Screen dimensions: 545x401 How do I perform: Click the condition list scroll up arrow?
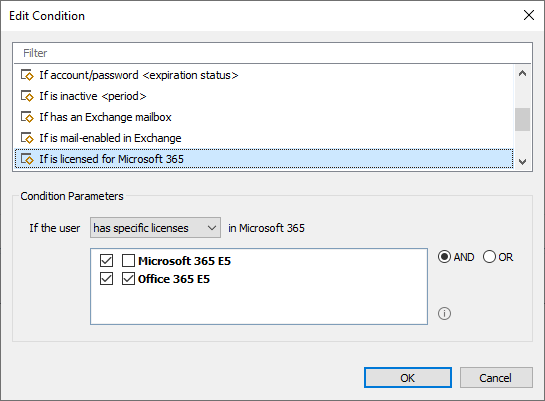point(522,73)
